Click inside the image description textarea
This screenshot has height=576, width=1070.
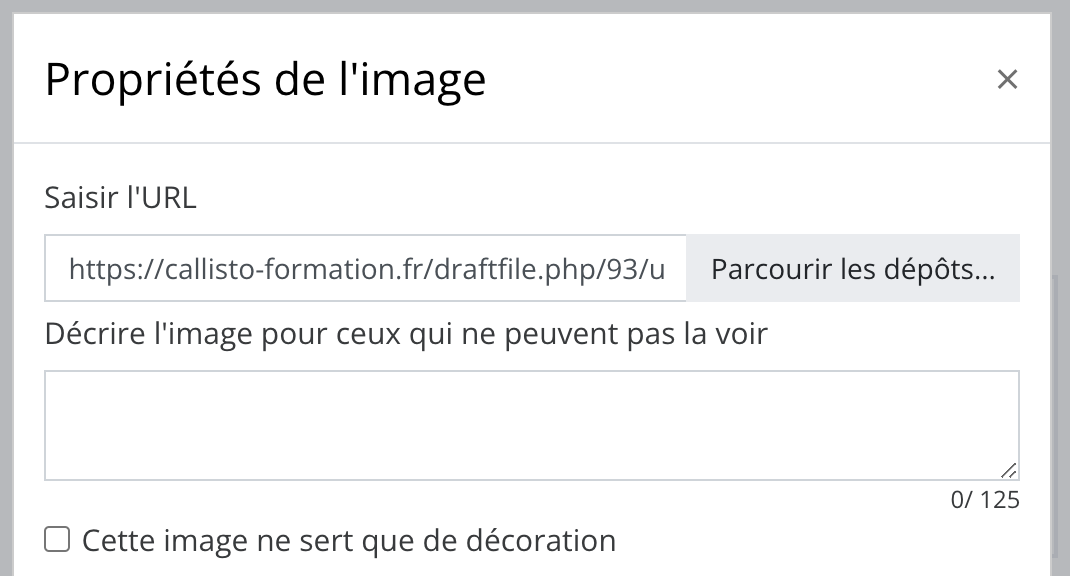coord(530,420)
